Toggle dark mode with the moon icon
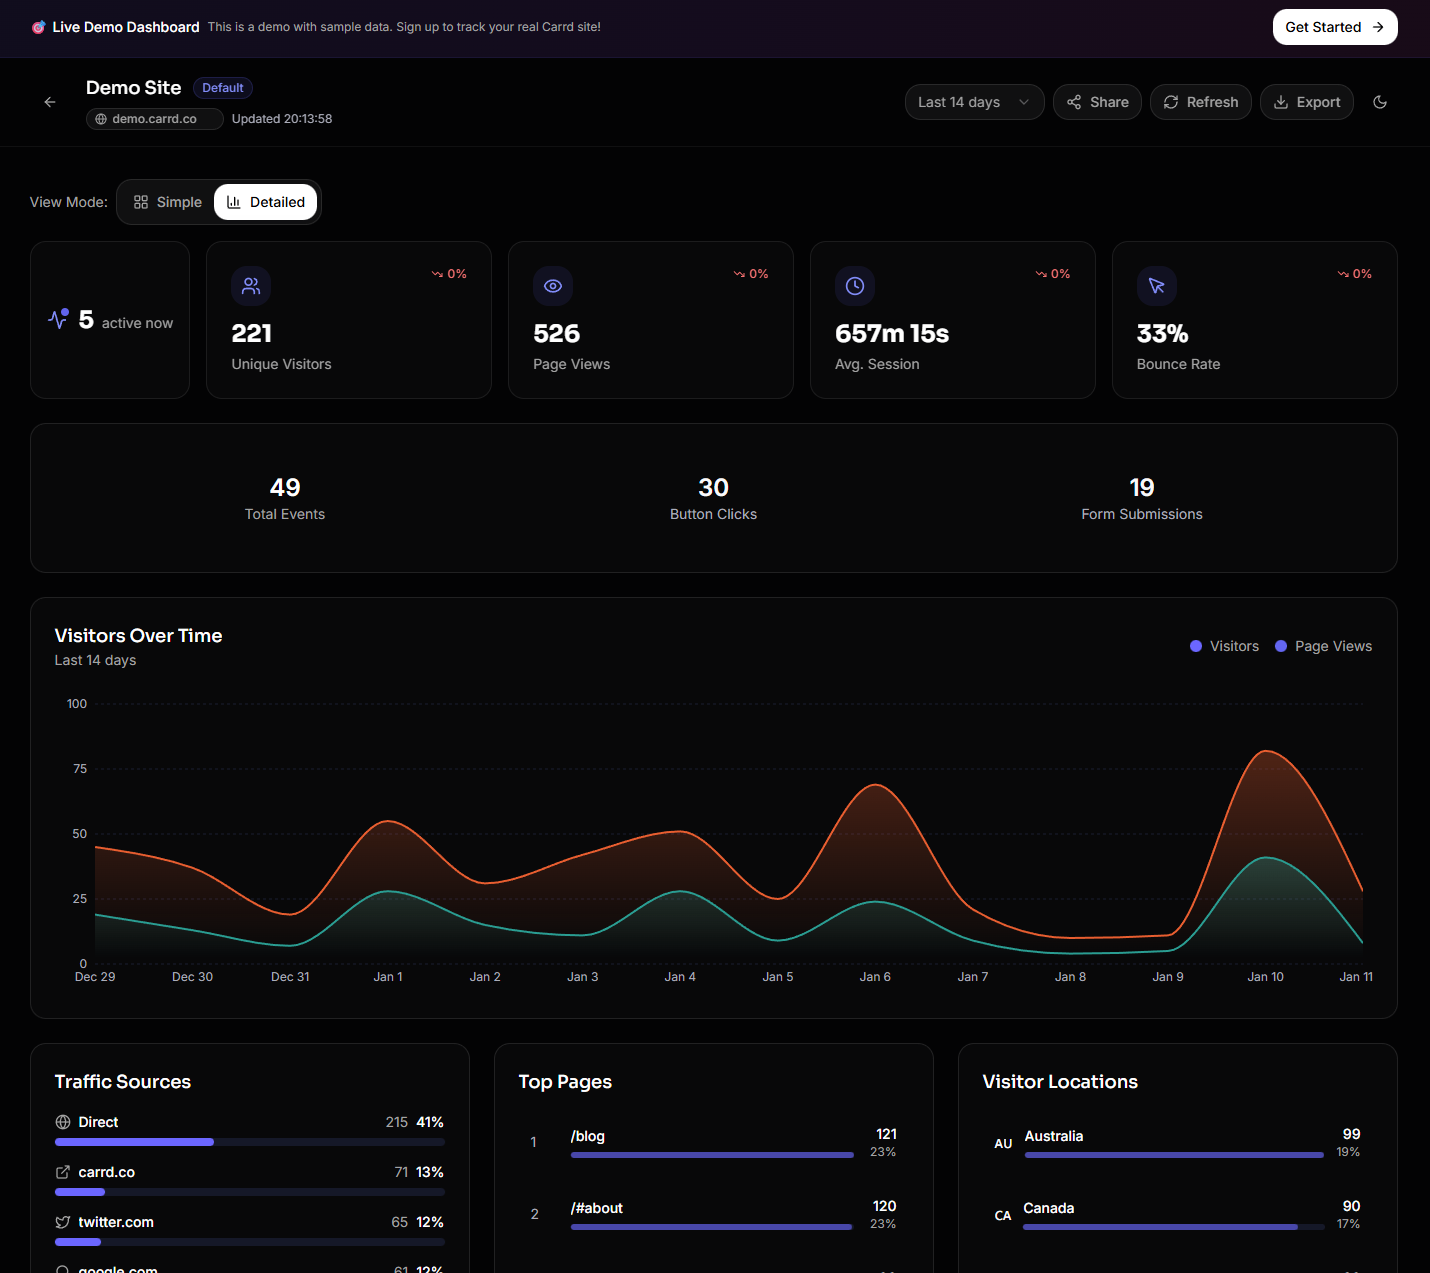 (x=1380, y=102)
